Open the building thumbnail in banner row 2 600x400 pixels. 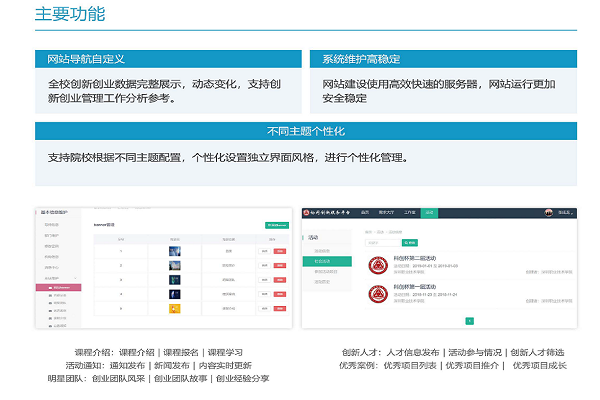click(x=174, y=265)
